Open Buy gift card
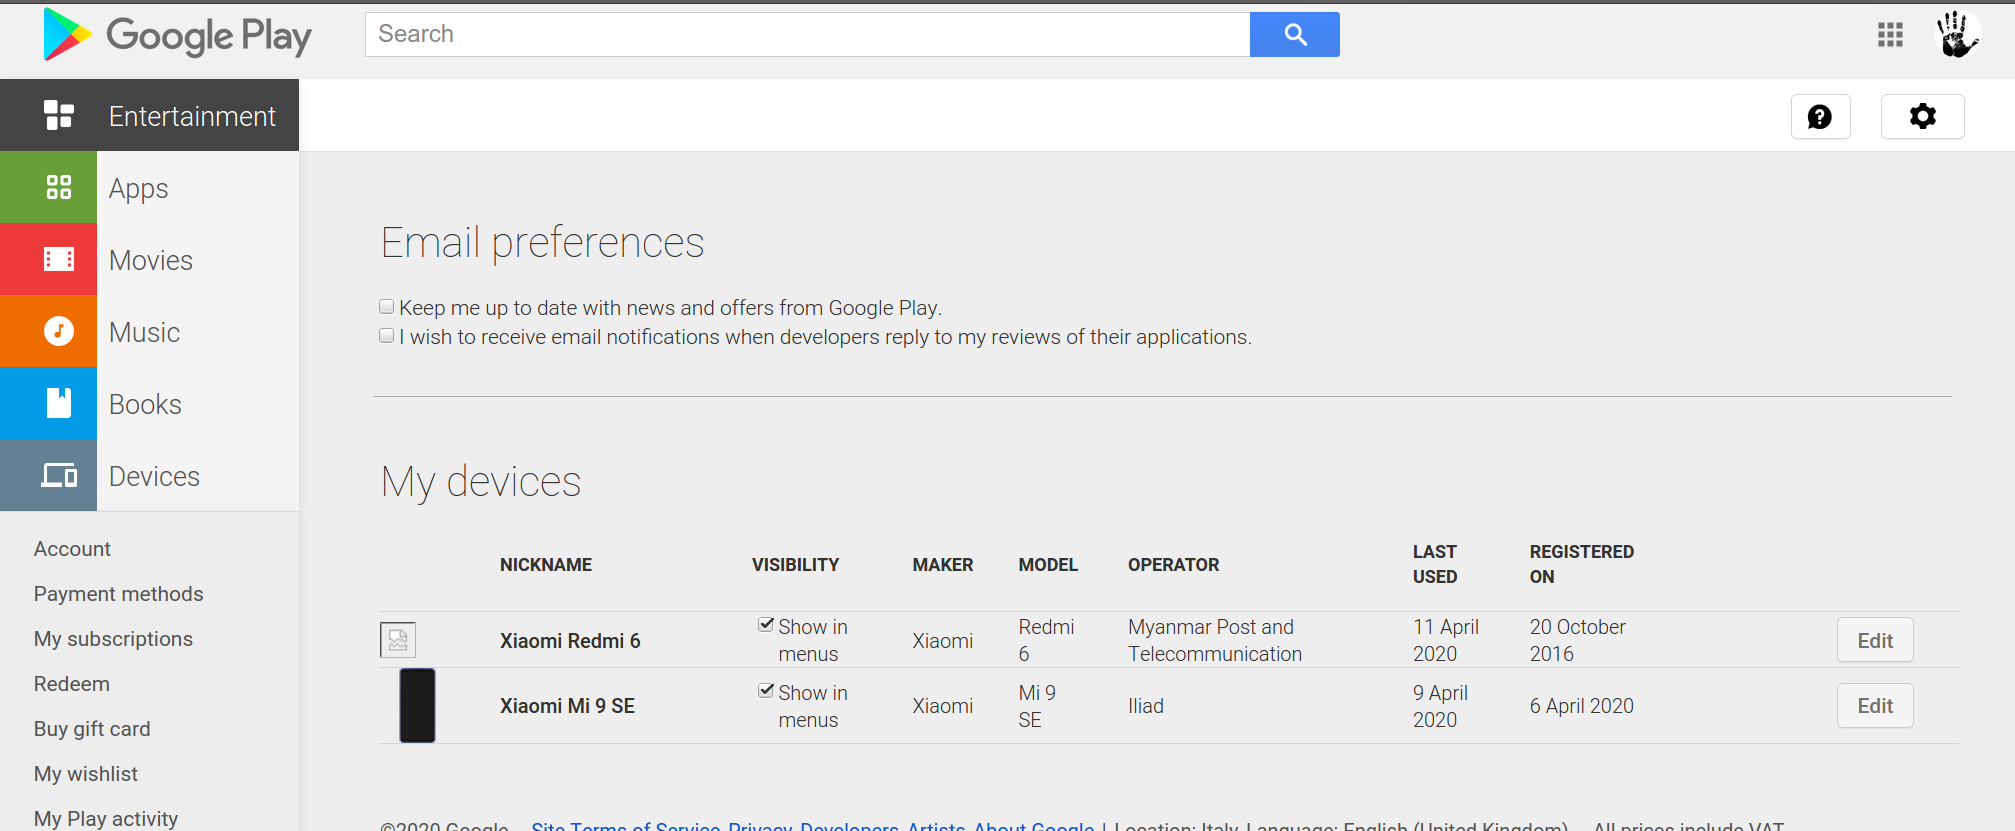This screenshot has height=831, width=2015. [92, 729]
